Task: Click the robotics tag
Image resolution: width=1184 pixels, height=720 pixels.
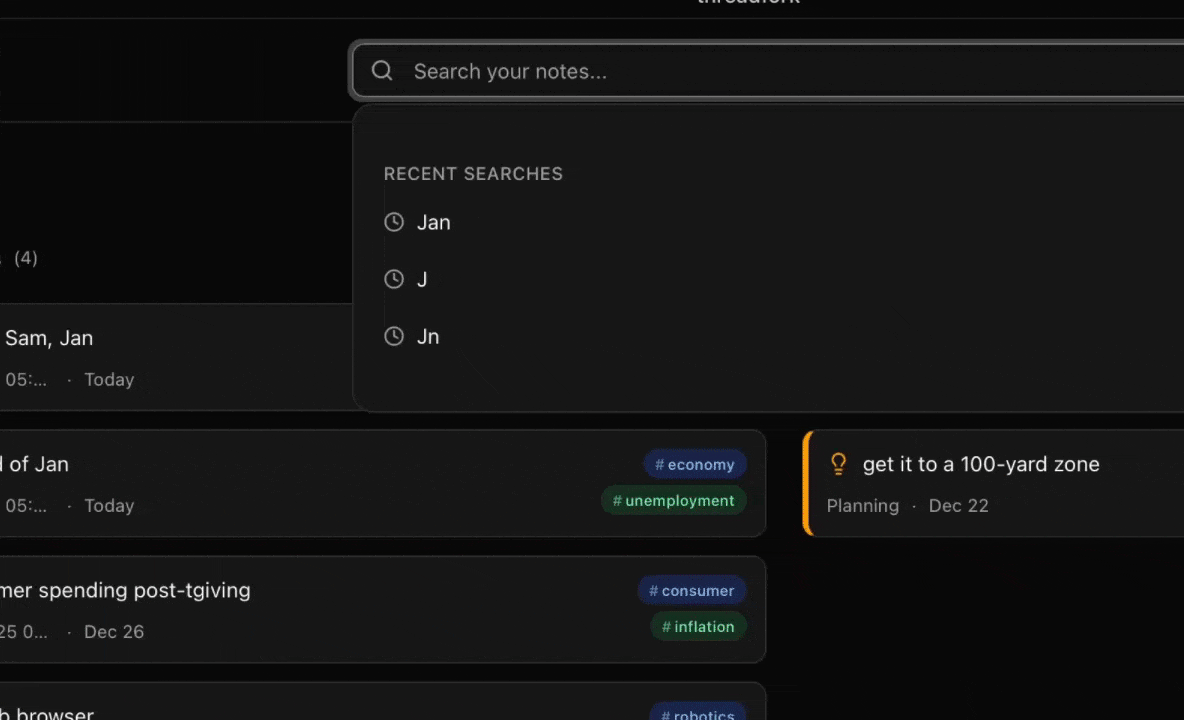Action: click(698, 712)
